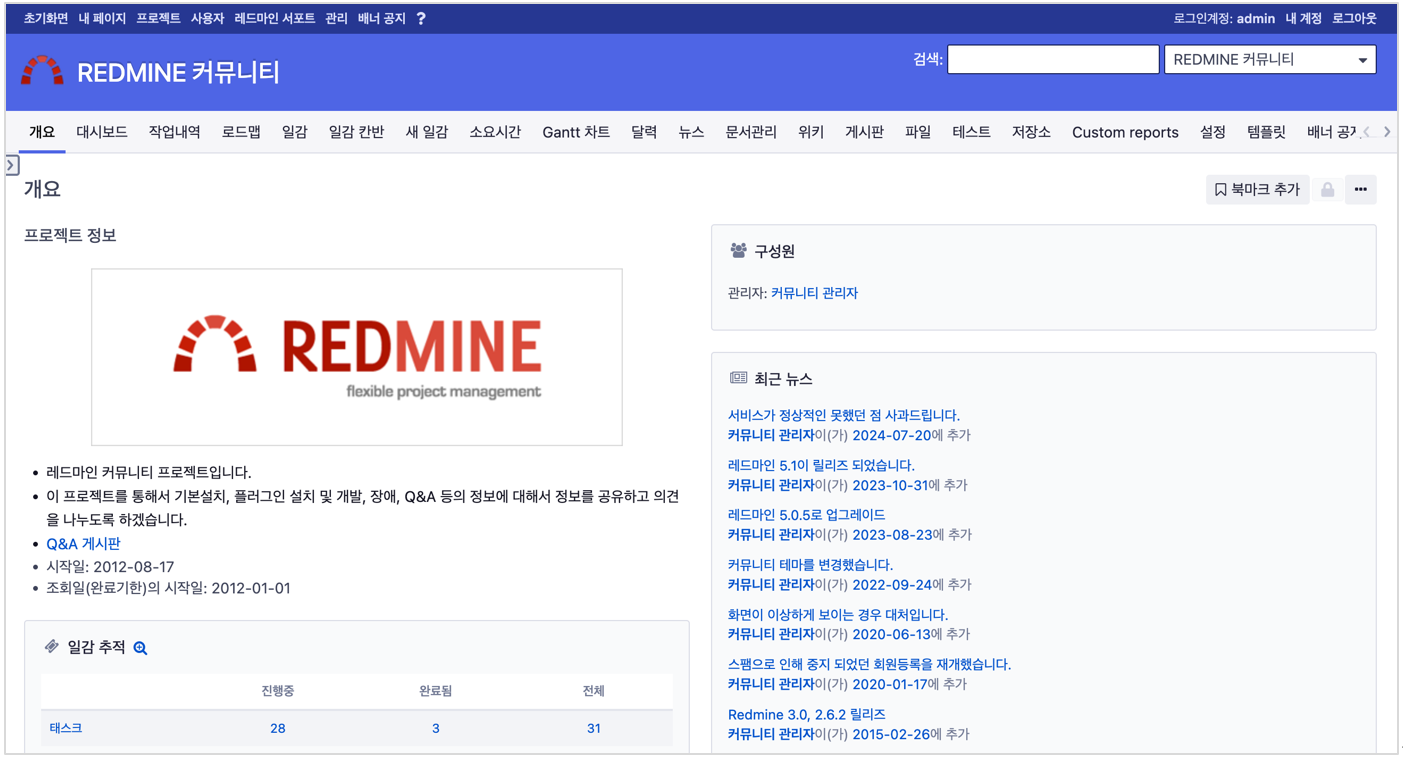
Task: Click the 2020-01-17 date link
Action: 892,685
